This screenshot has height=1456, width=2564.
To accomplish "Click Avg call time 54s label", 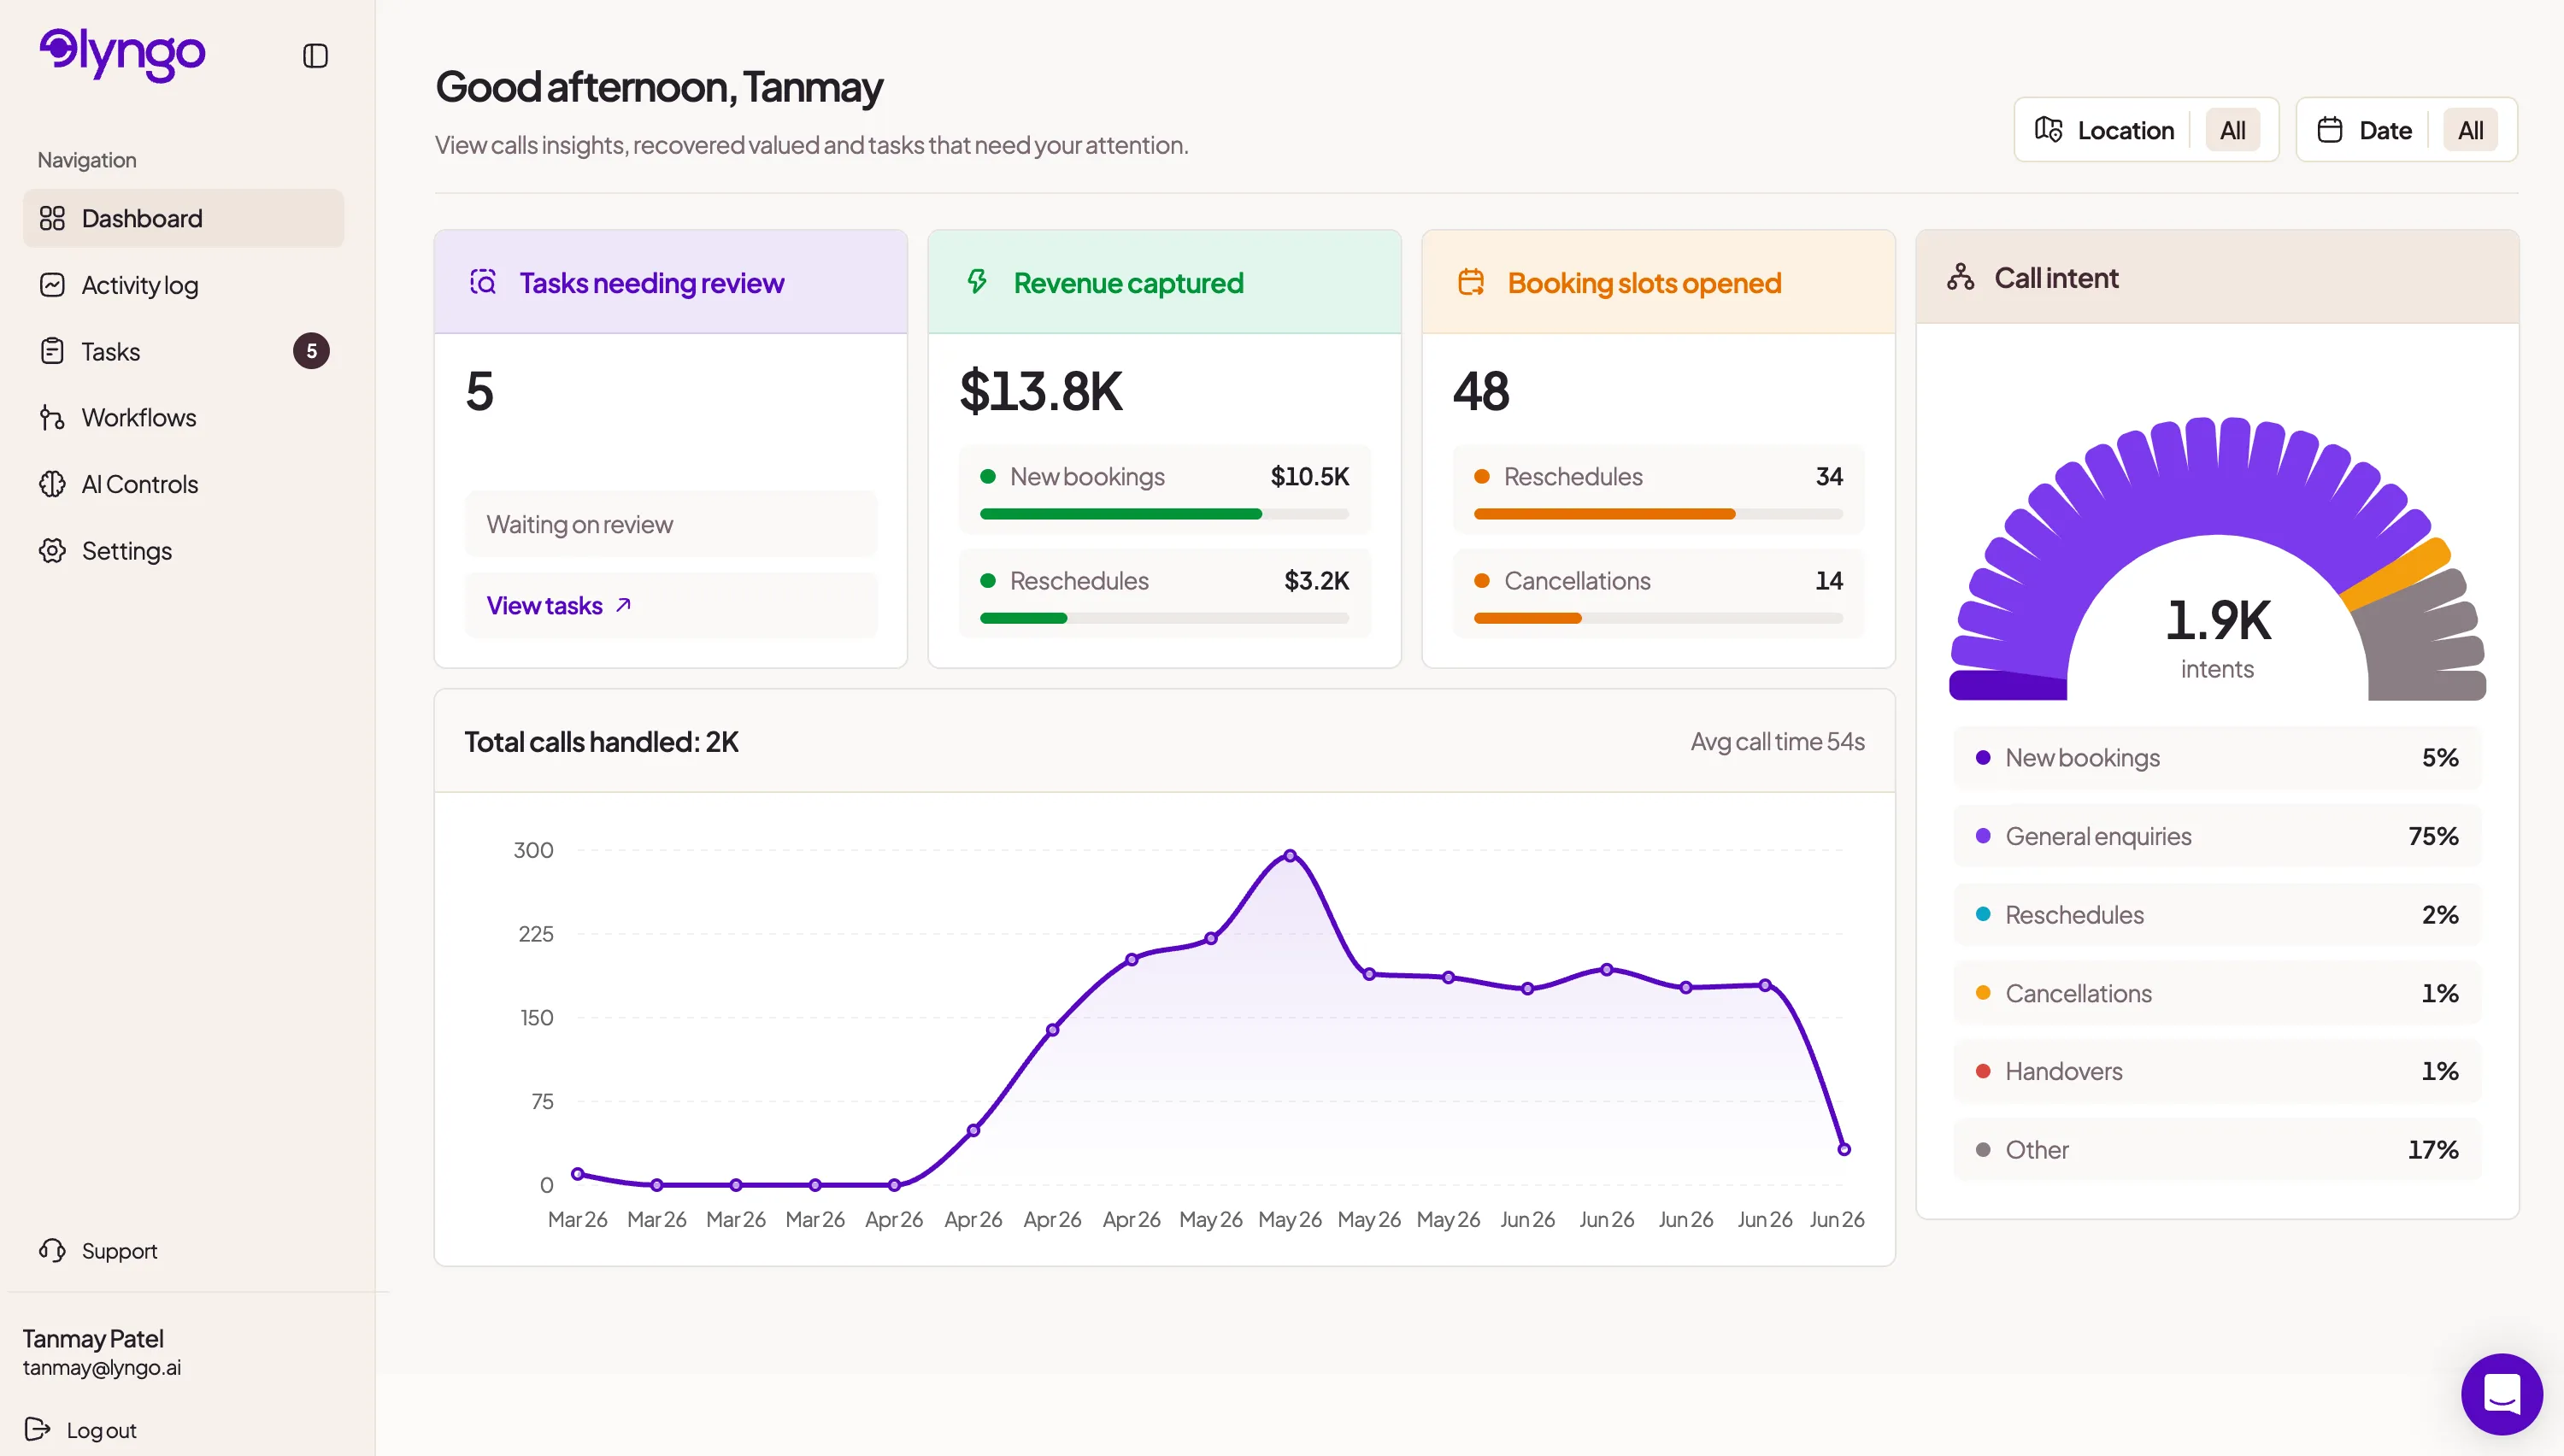I will click(x=1777, y=742).
